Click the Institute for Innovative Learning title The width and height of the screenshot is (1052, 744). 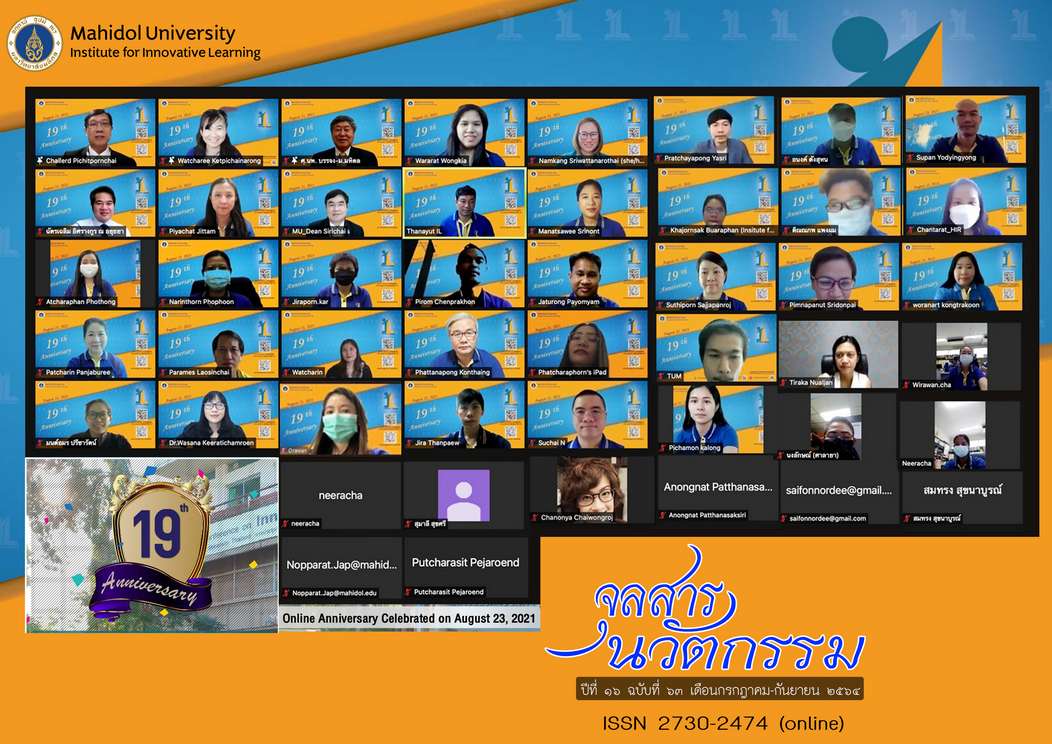[x=165, y=52]
